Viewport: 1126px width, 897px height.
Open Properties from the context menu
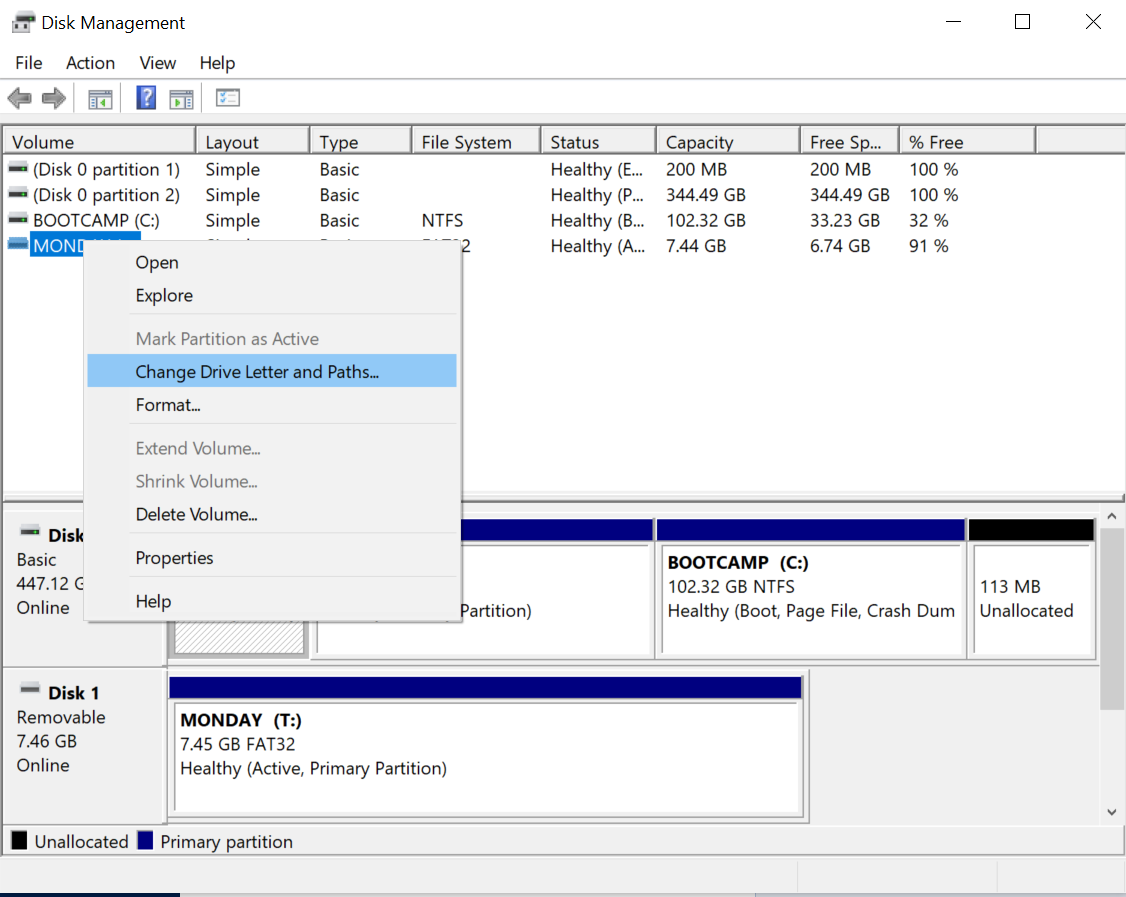point(271,558)
